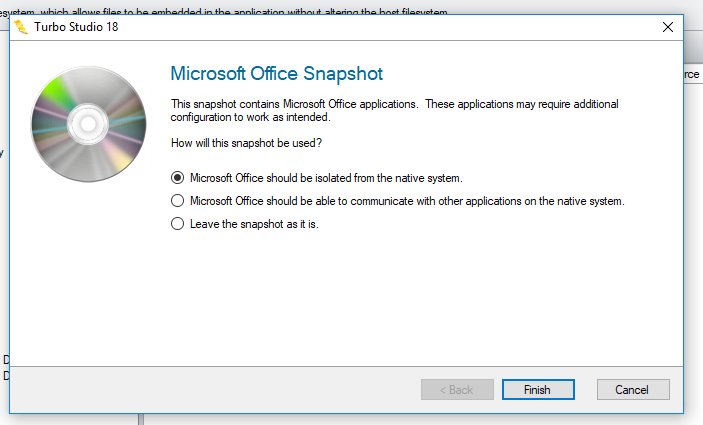The width and height of the screenshot is (703, 425).
Task: Close the Turbo Studio 18 dialog
Action: pyautogui.click(x=667, y=28)
